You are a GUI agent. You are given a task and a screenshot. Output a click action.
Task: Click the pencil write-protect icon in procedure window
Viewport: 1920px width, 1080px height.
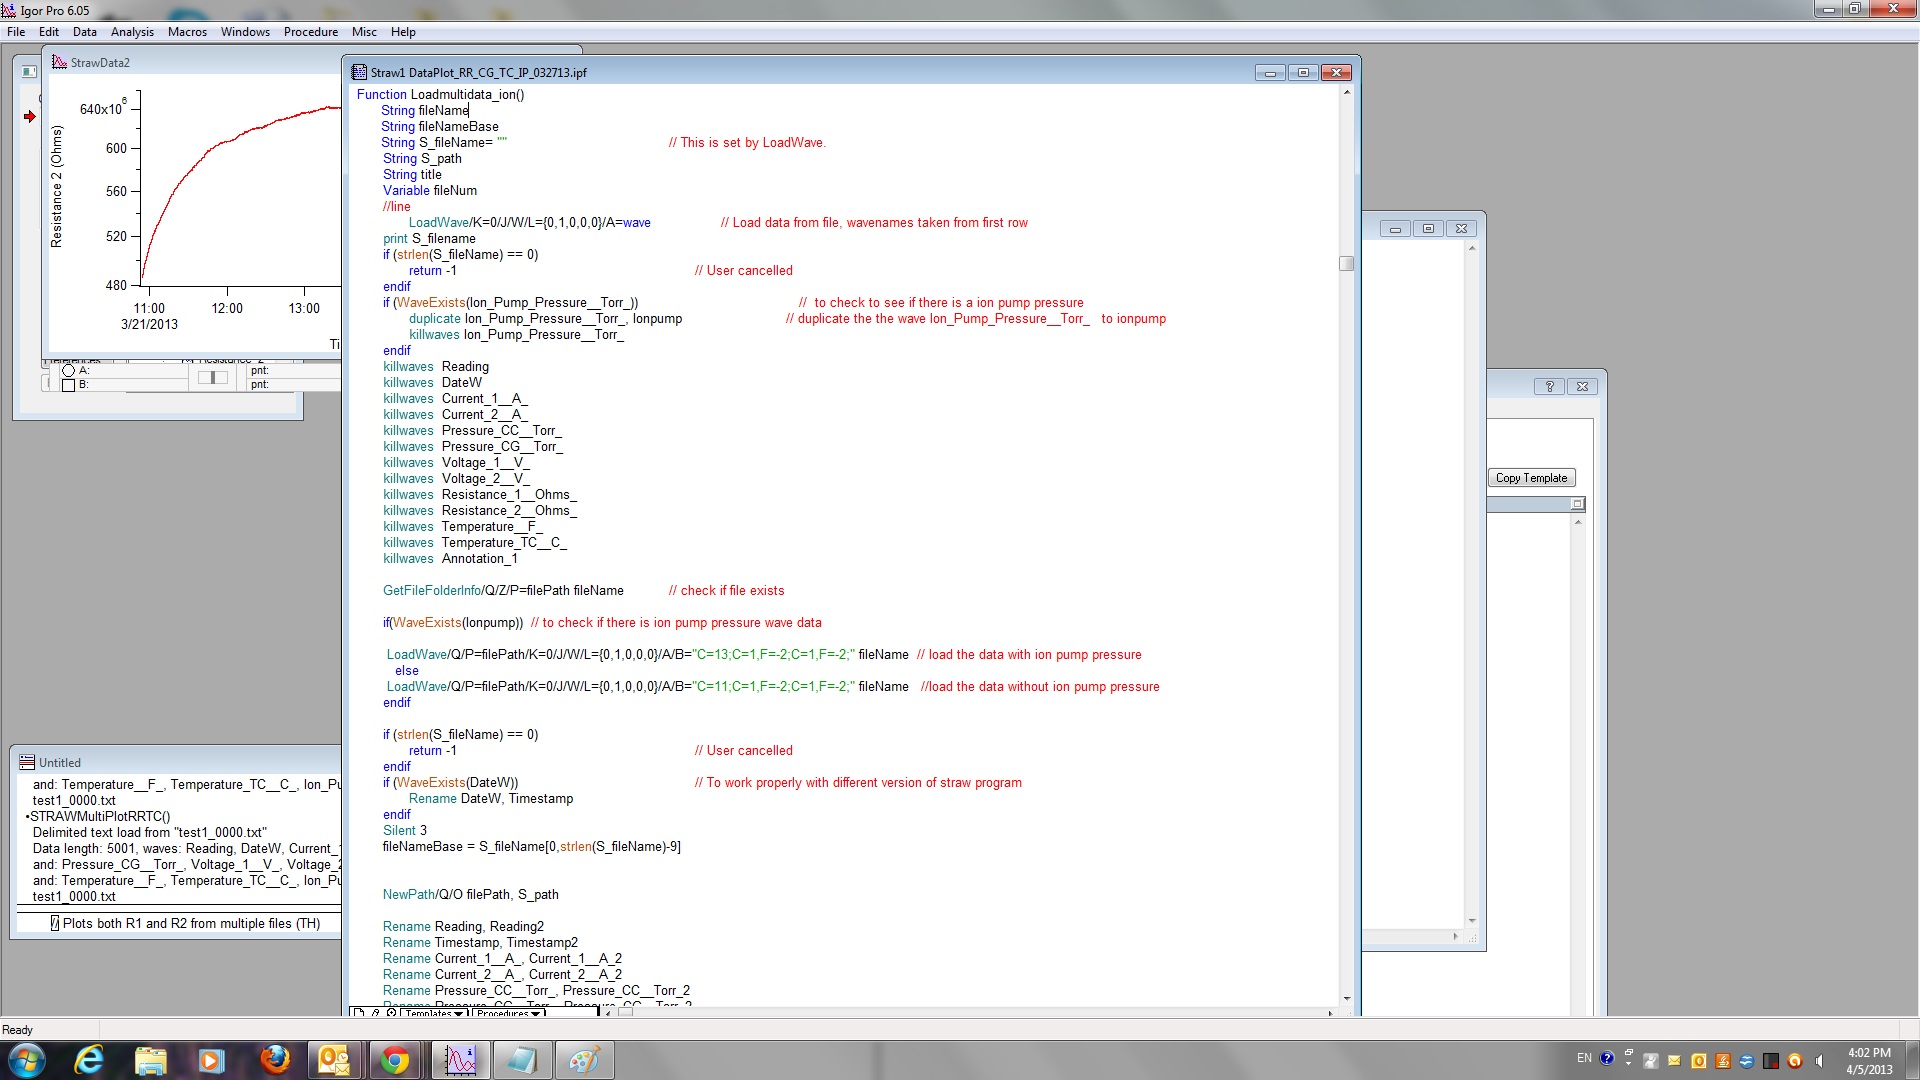pyautogui.click(x=376, y=1013)
